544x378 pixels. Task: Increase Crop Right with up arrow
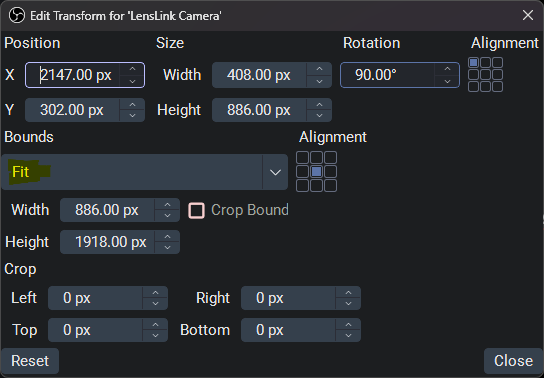tap(348, 292)
